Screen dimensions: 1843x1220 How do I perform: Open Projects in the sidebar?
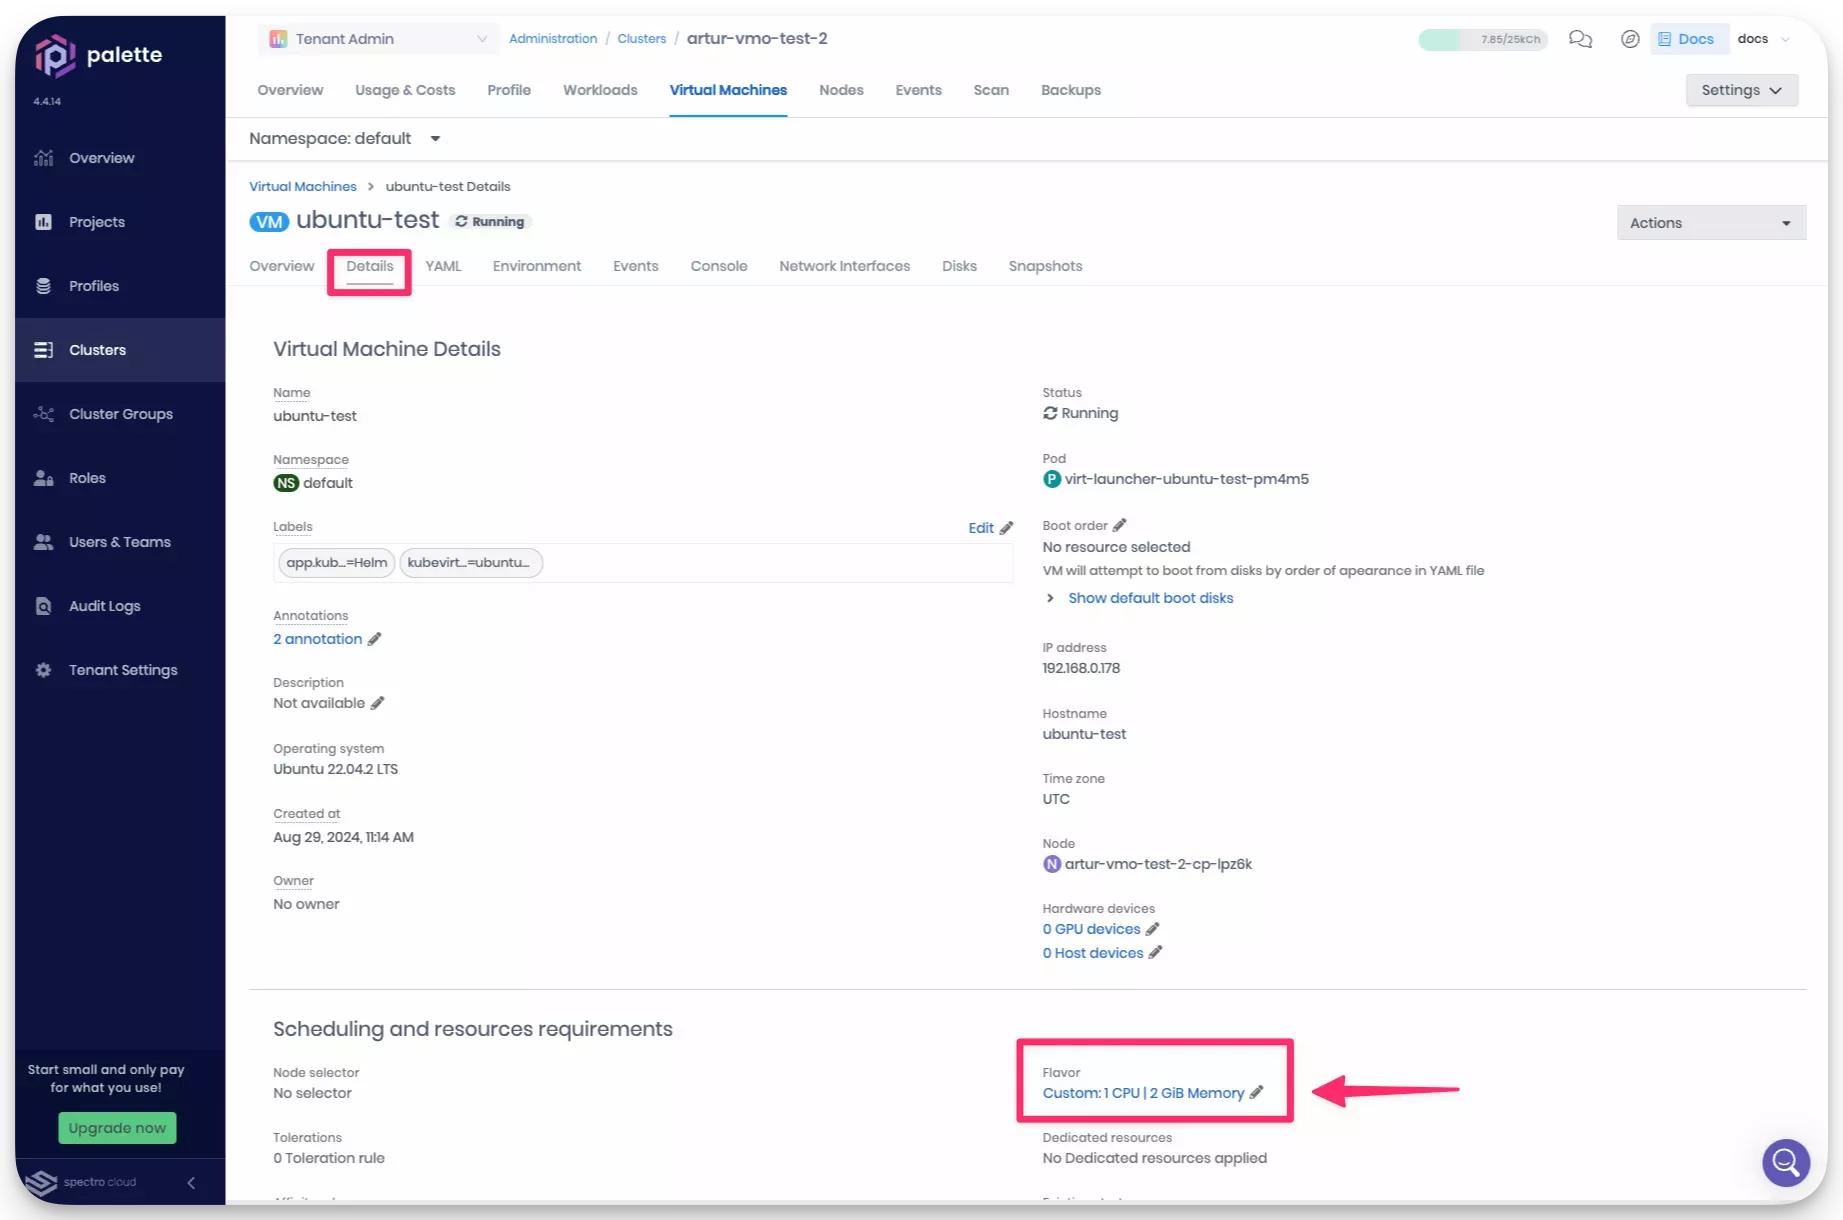pyautogui.click(x=120, y=222)
